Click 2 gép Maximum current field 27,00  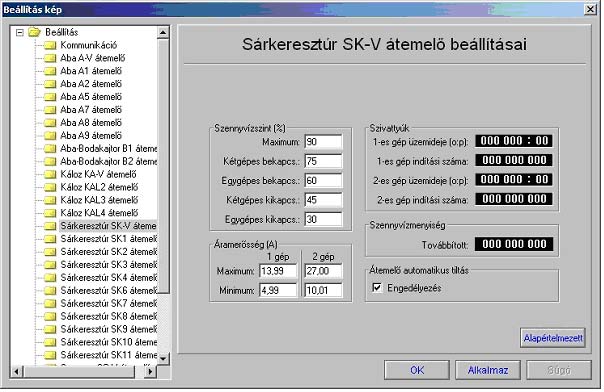coord(323,271)
